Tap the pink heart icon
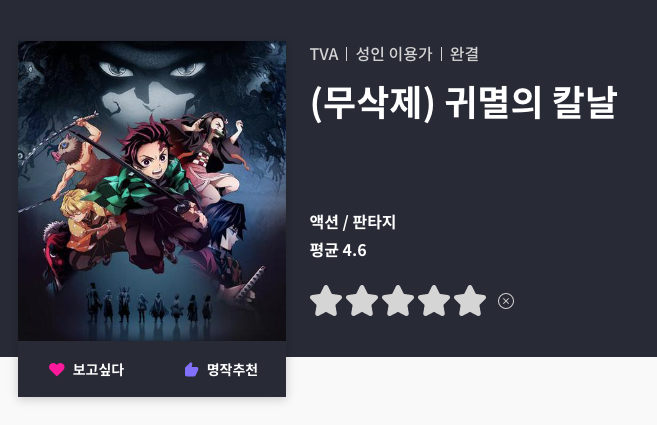657x425 pixels. [x=57, y=369]
